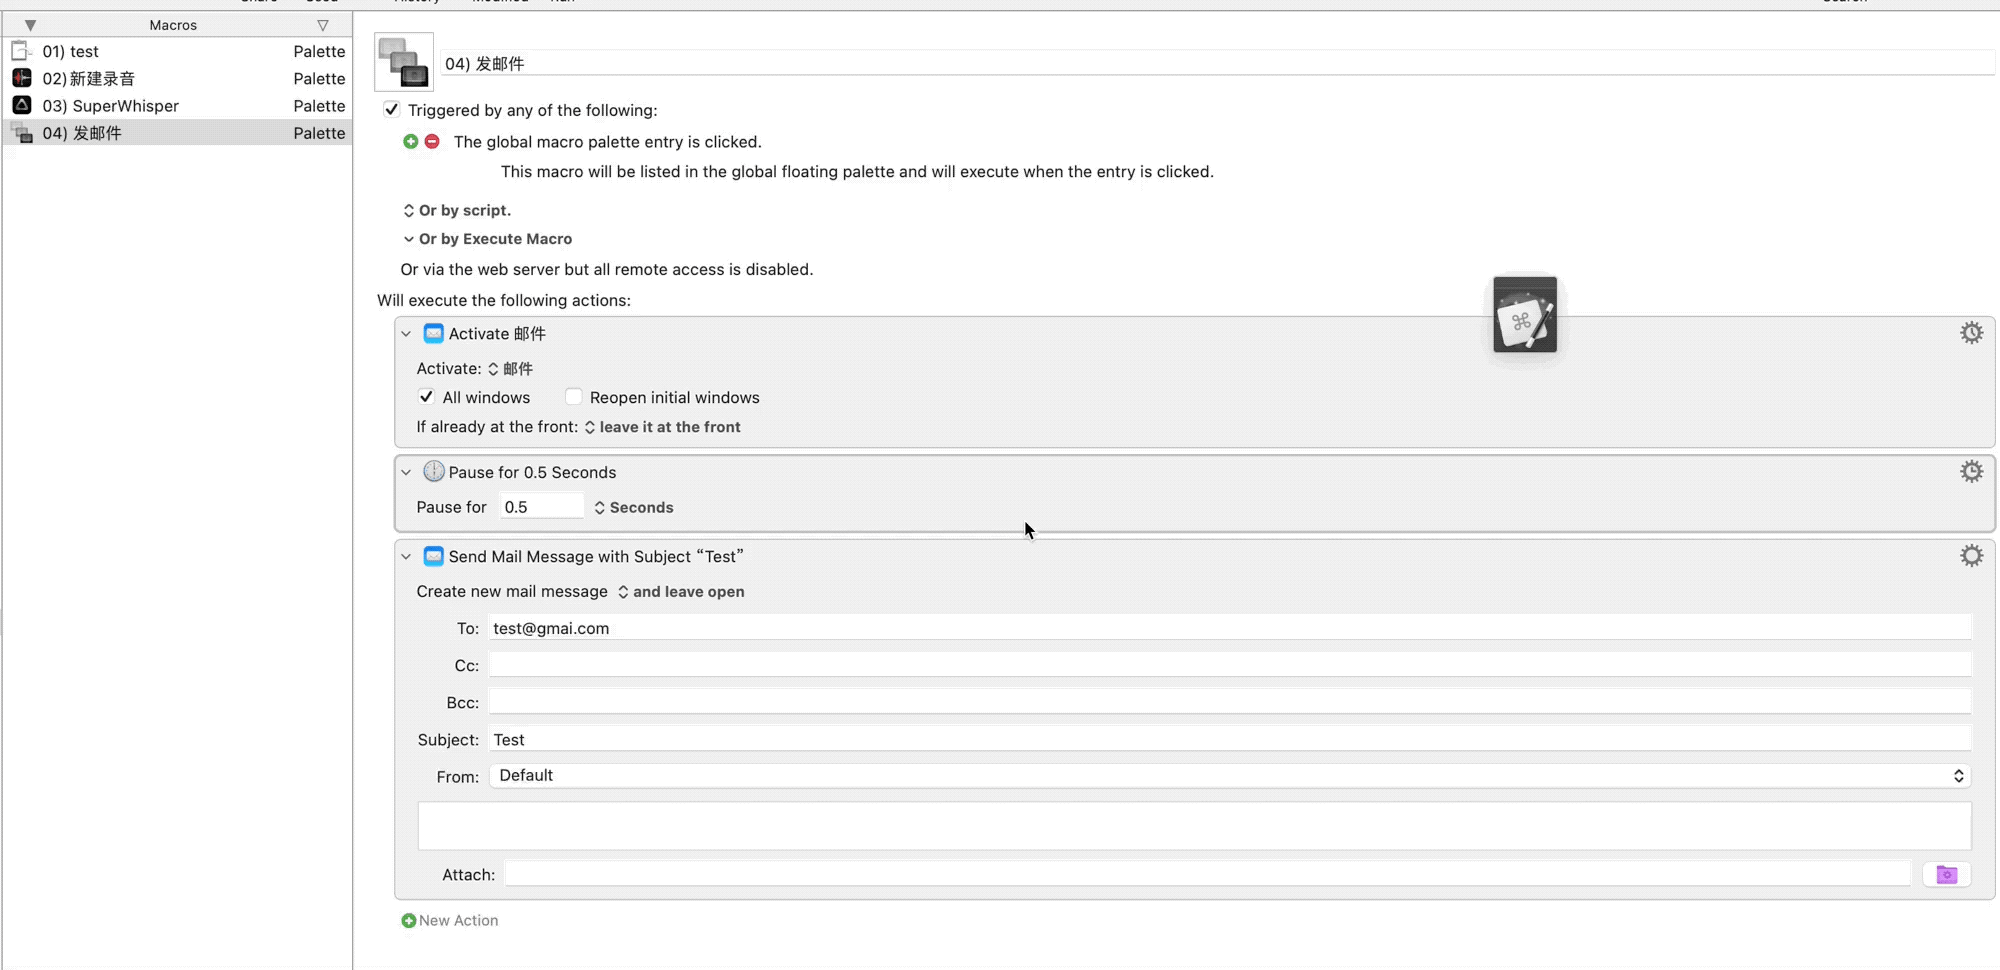Click the Macros column header
The image size is (2000, 970).
coord(173,25)
